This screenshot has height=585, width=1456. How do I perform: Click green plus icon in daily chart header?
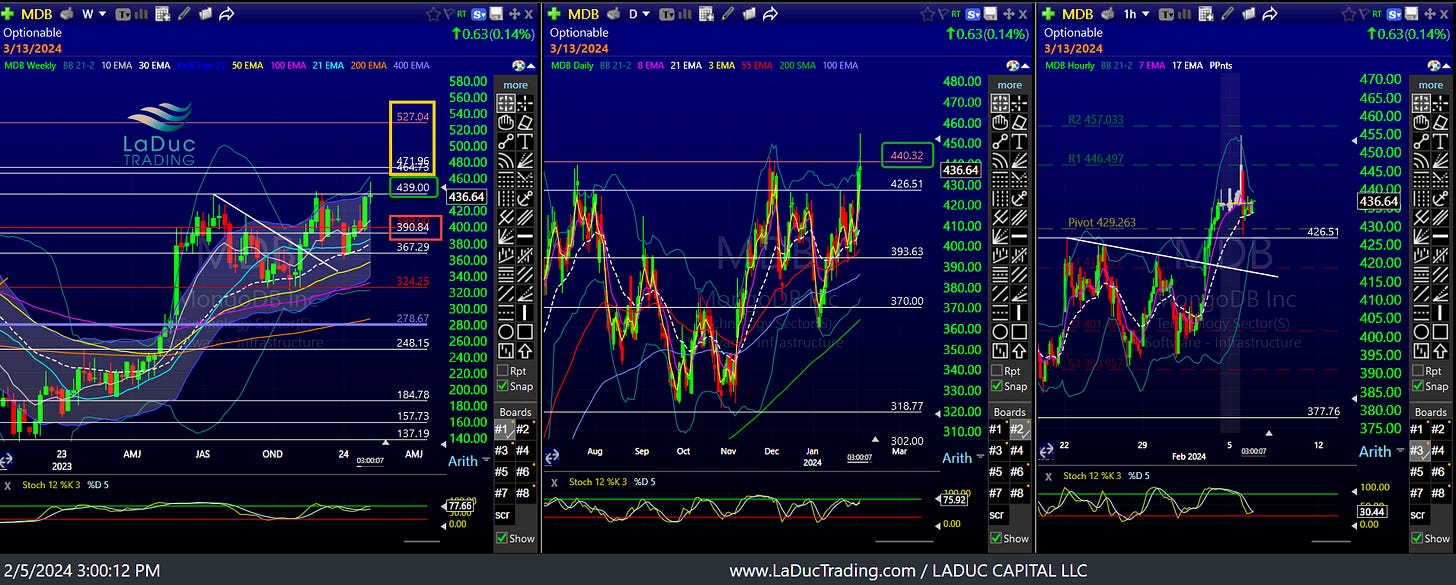point(554,14)
